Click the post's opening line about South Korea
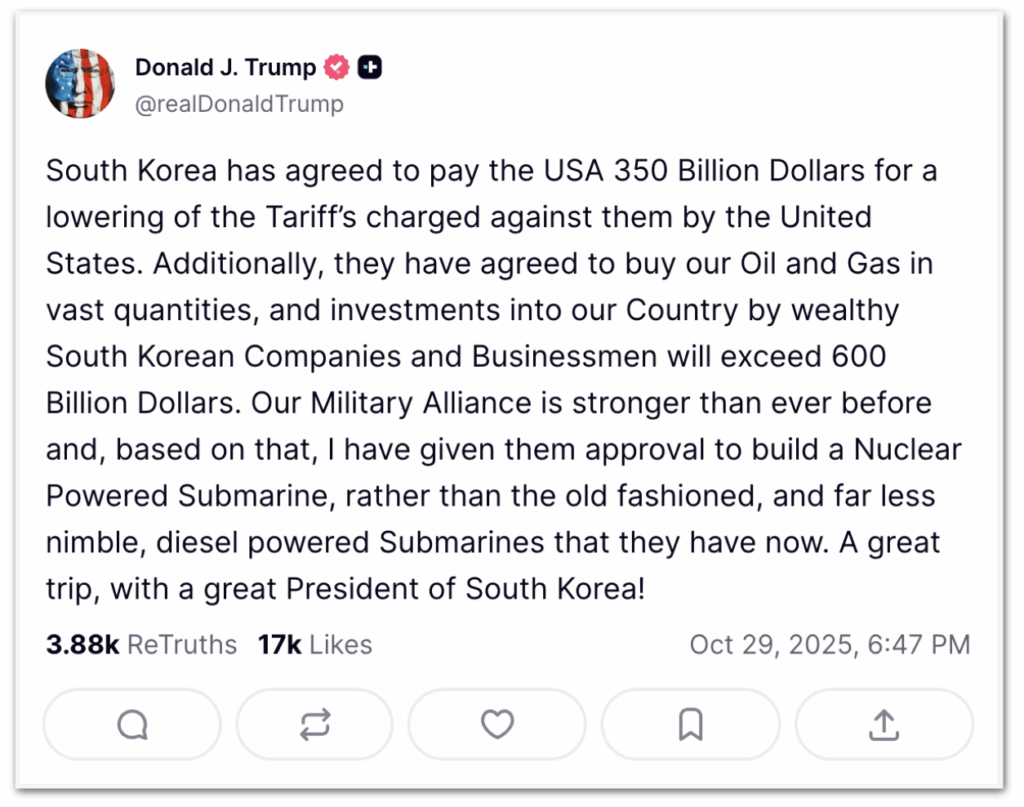The image size is (1024, 807). point(490,171)
